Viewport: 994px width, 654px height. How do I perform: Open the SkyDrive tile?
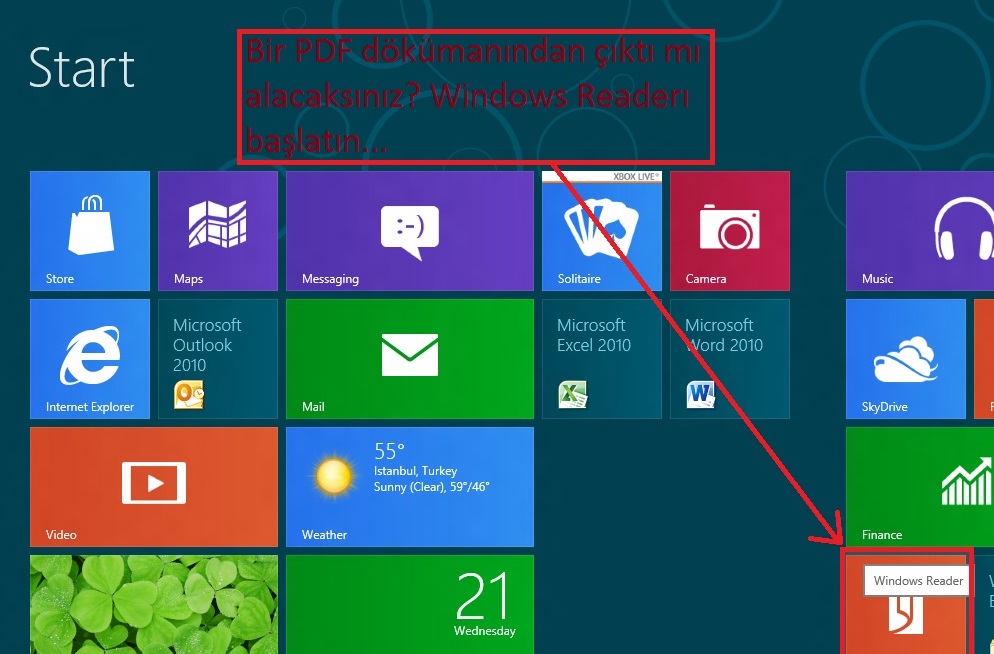906,359
